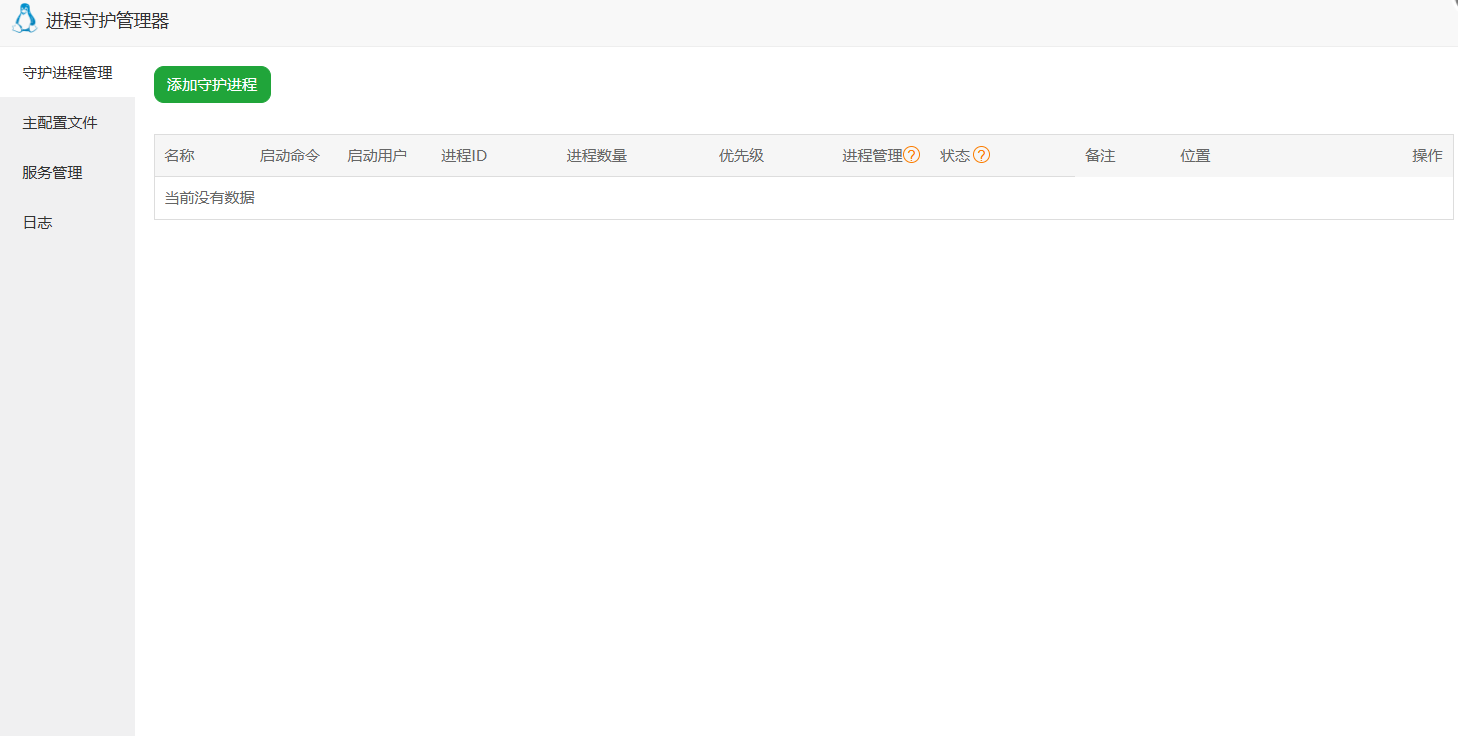Click the 进程ID column header

click(x=462, y=155)
